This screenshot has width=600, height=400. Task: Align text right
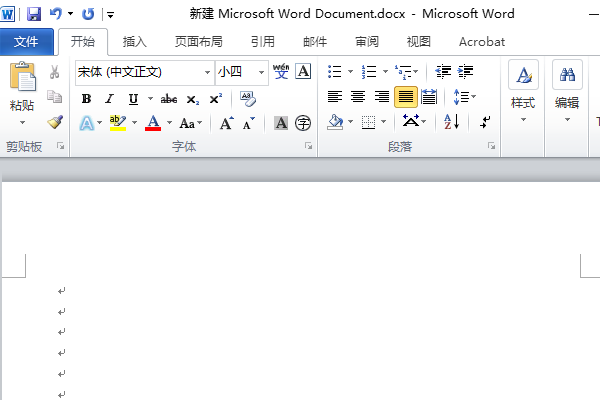[382, 97]
